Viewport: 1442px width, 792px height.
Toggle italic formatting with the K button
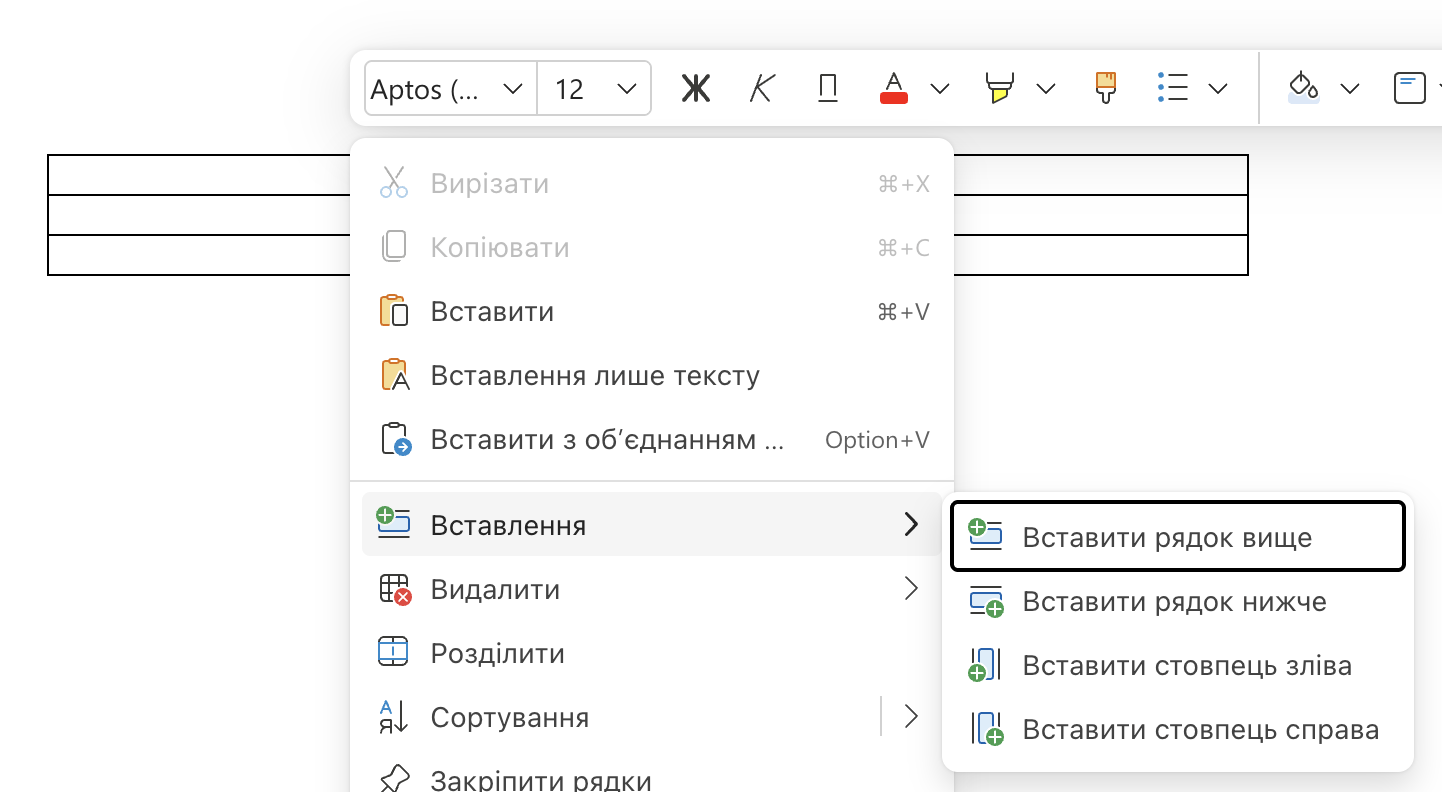762,89
